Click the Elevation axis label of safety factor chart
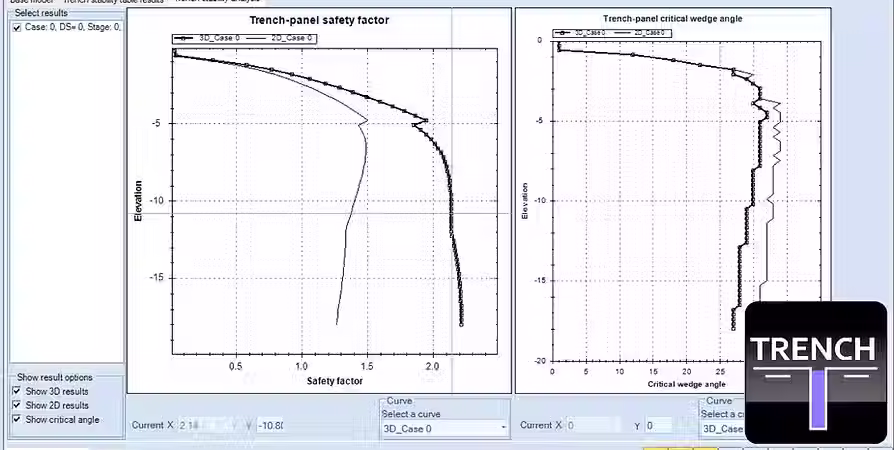This screenshot has height=450, width=894. (x=138, y=201)
